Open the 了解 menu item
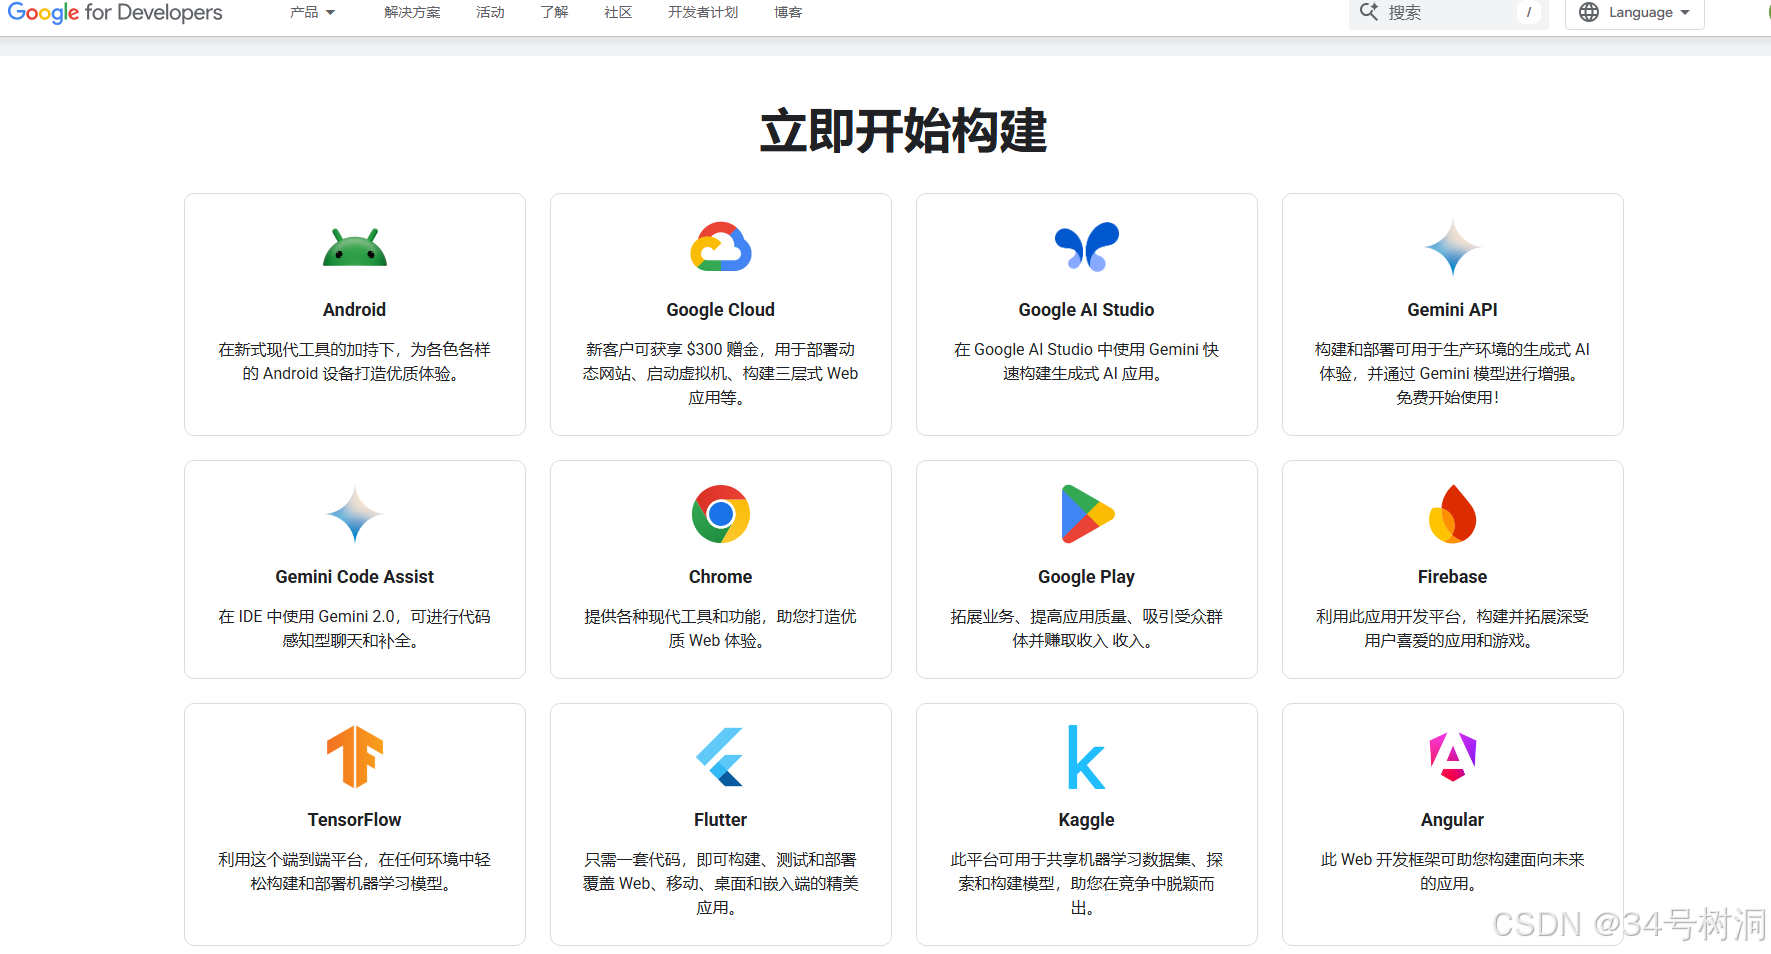Image resolution: width=1771 pixels, height=954 pixels. pos(554,12)
